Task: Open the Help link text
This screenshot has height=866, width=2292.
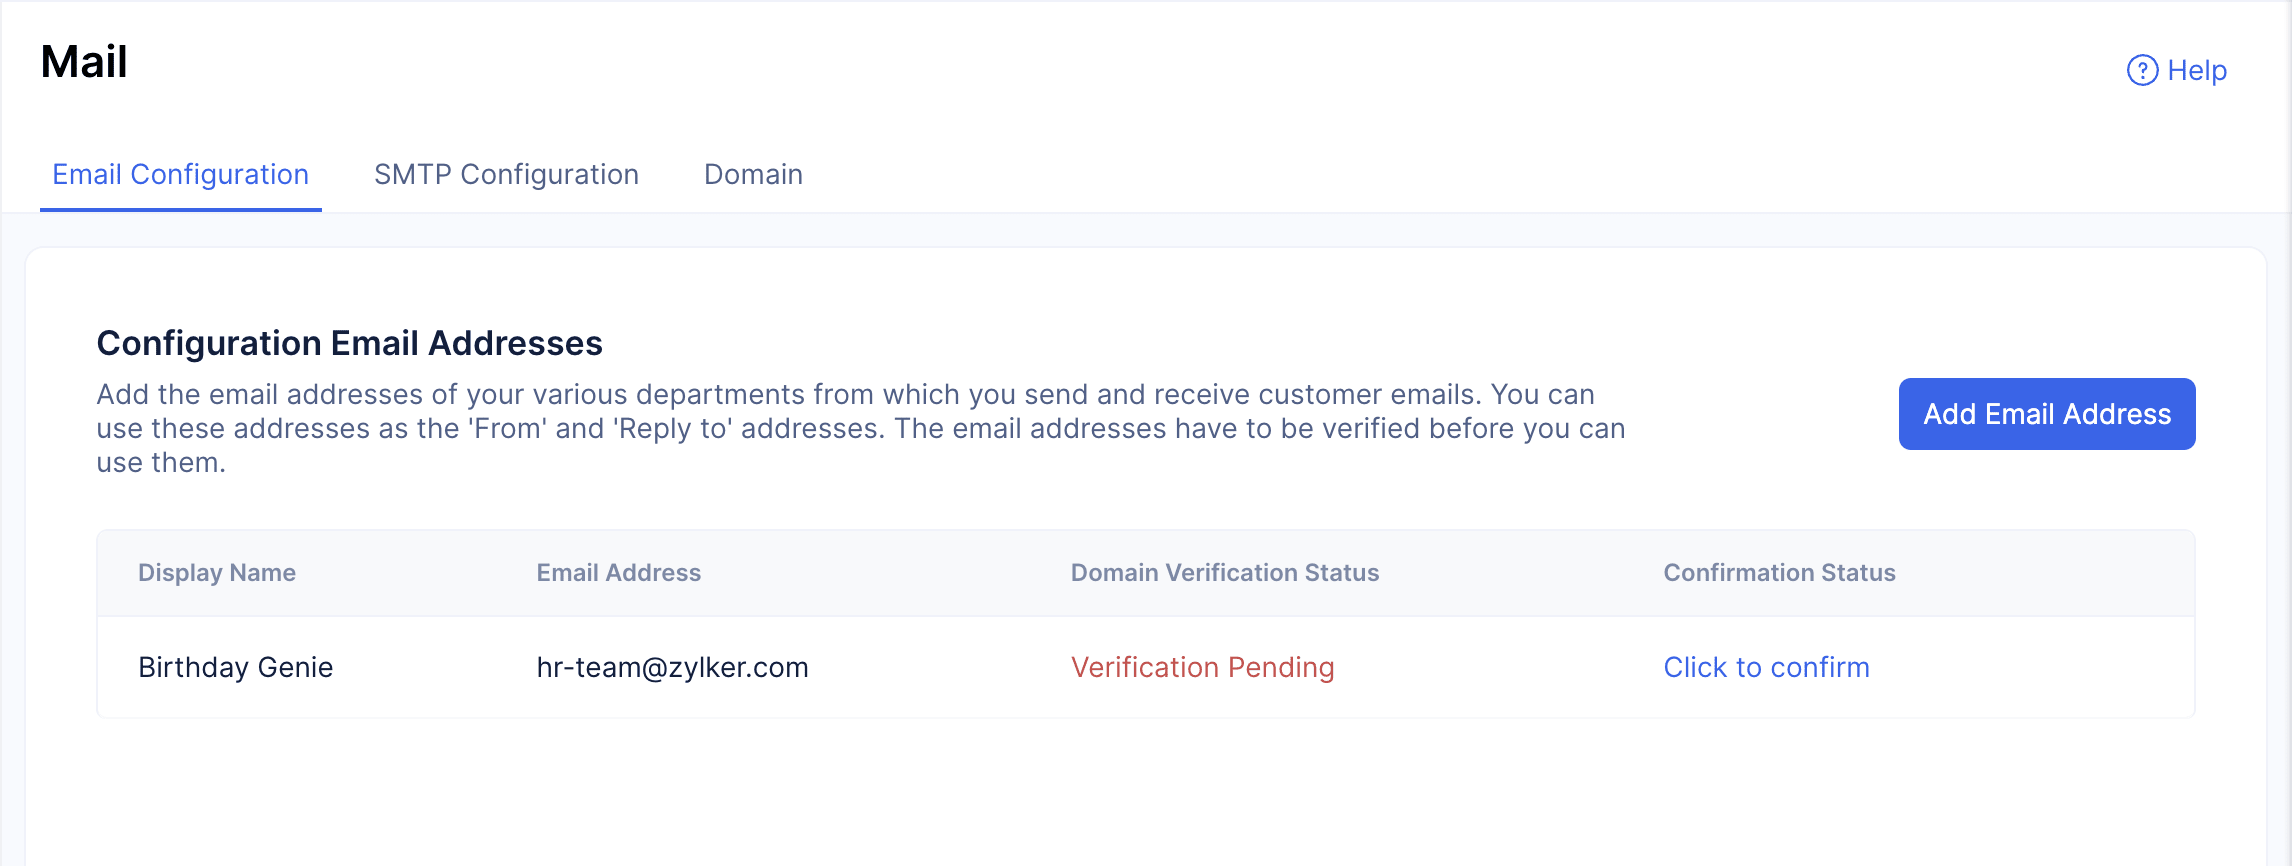Action: pyautogui.click(x=2197, y=70)
